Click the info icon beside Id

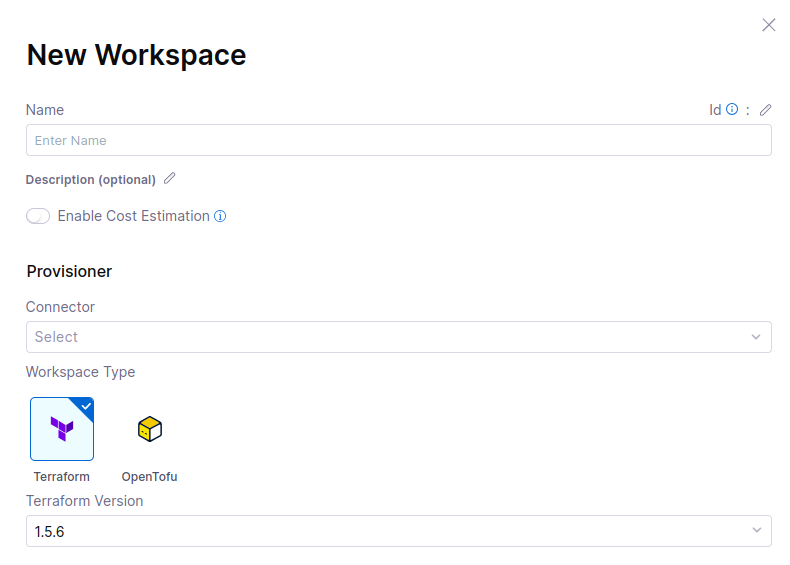(x=732, y=110)
